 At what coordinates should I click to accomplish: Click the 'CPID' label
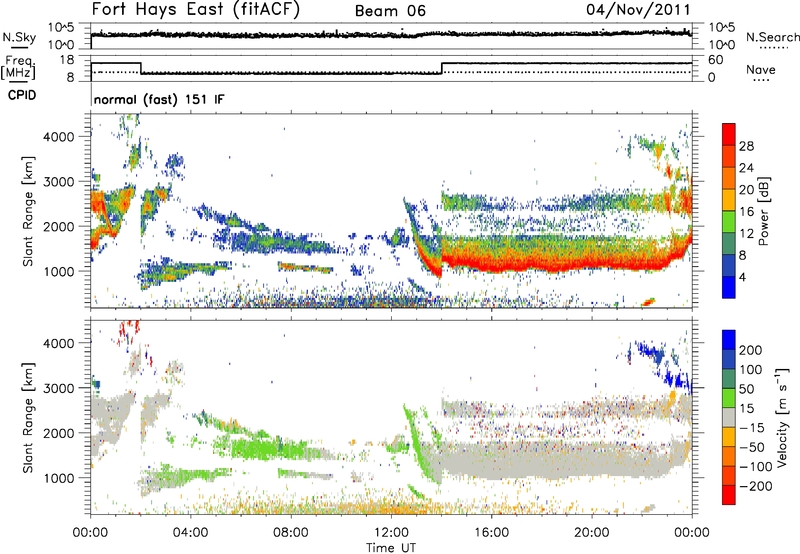pos(22,95)
